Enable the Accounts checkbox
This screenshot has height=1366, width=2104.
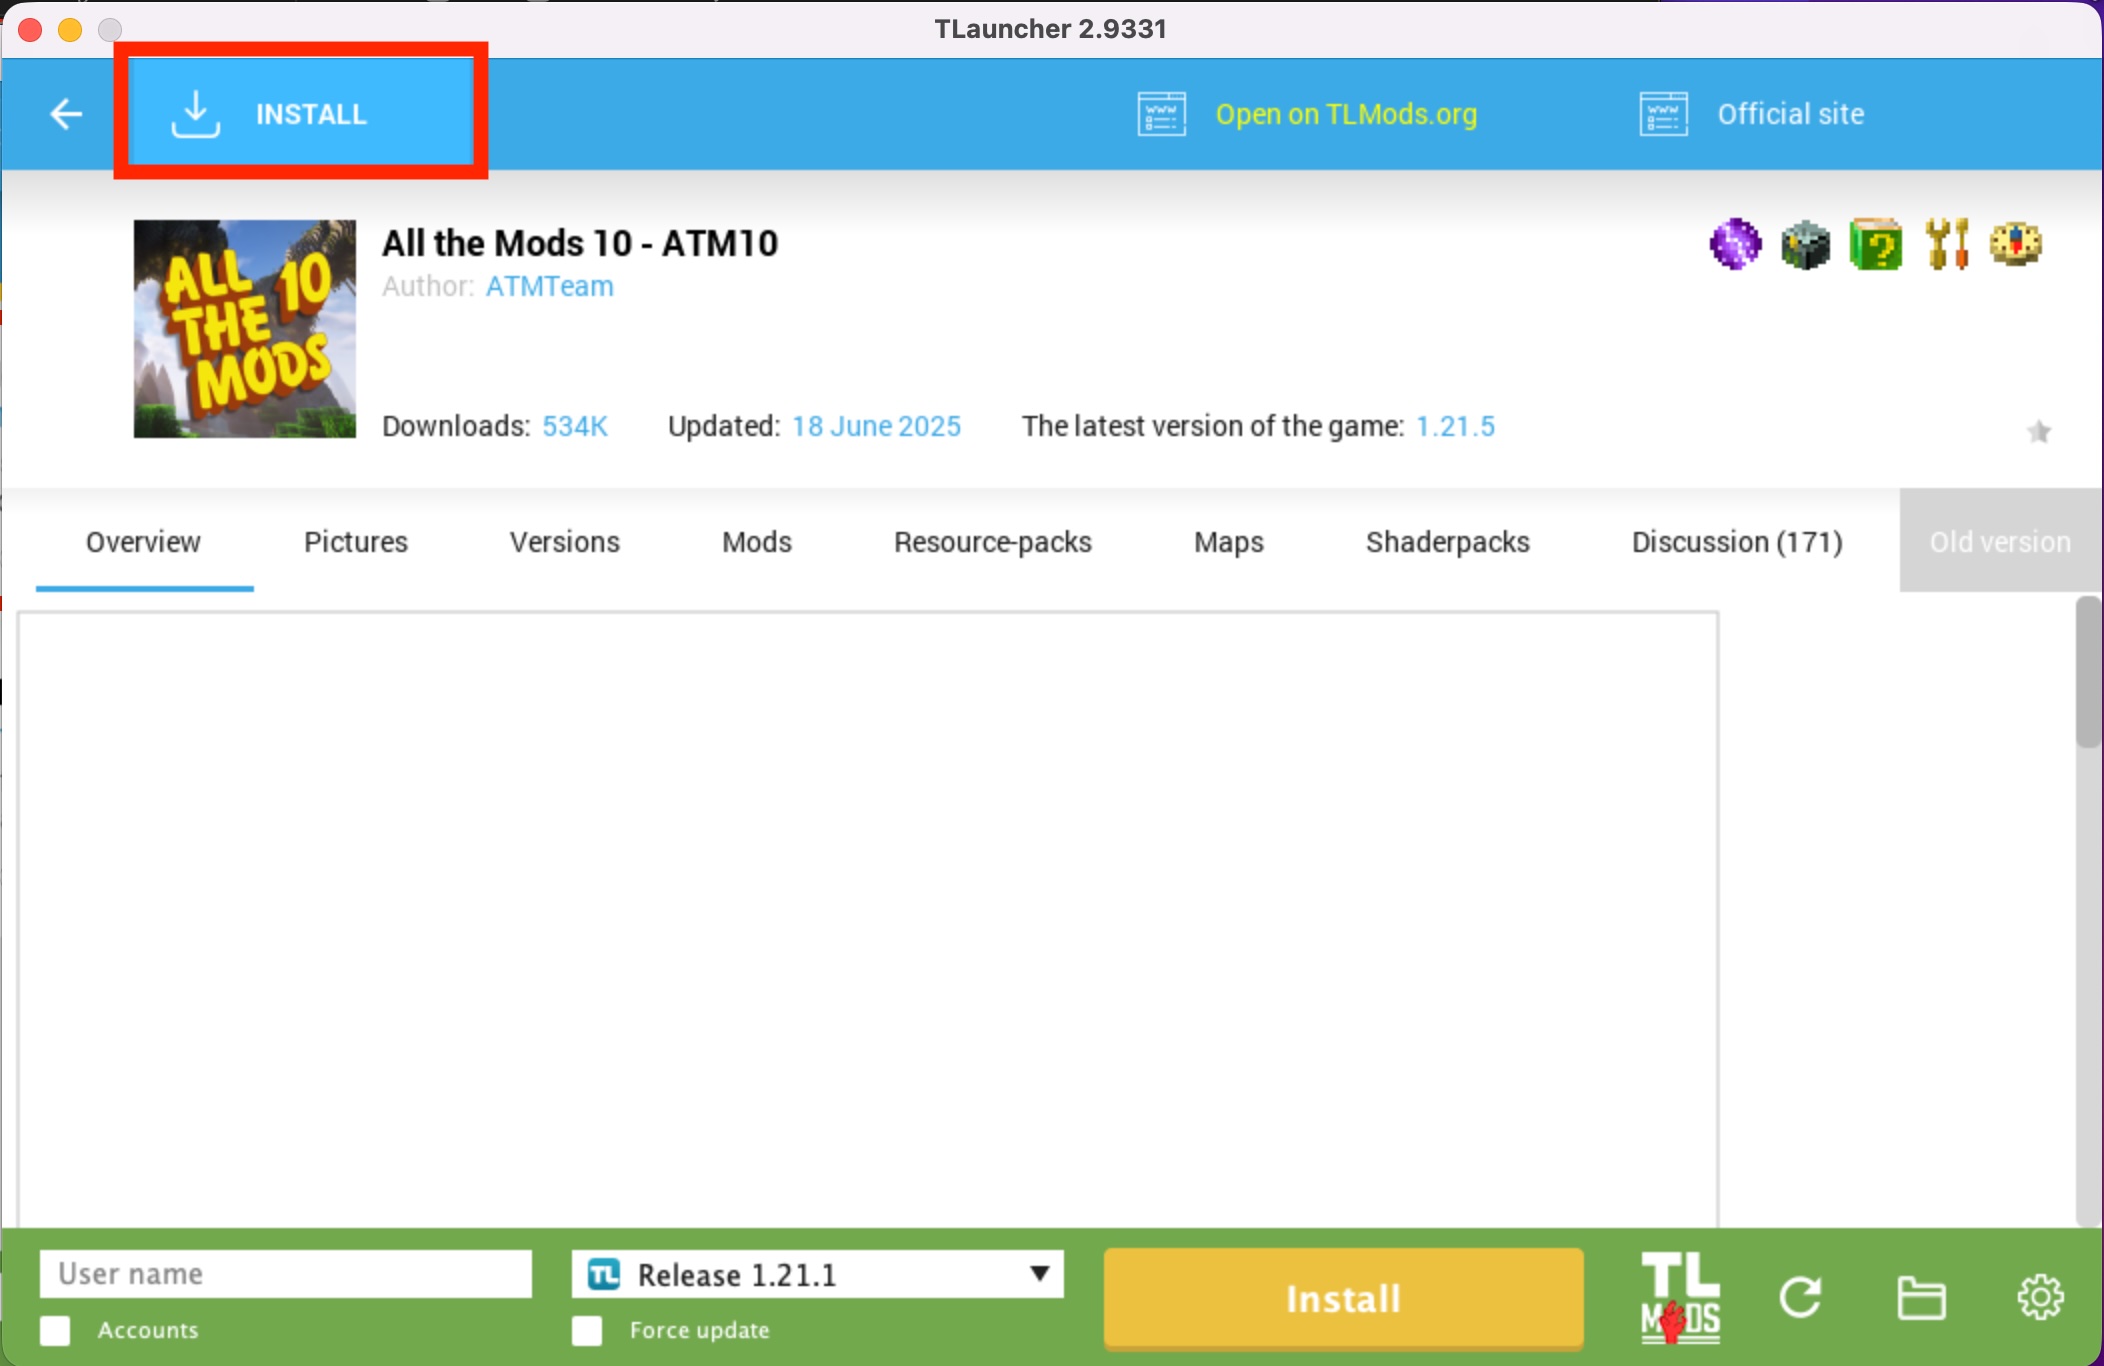click(55, 1330)
